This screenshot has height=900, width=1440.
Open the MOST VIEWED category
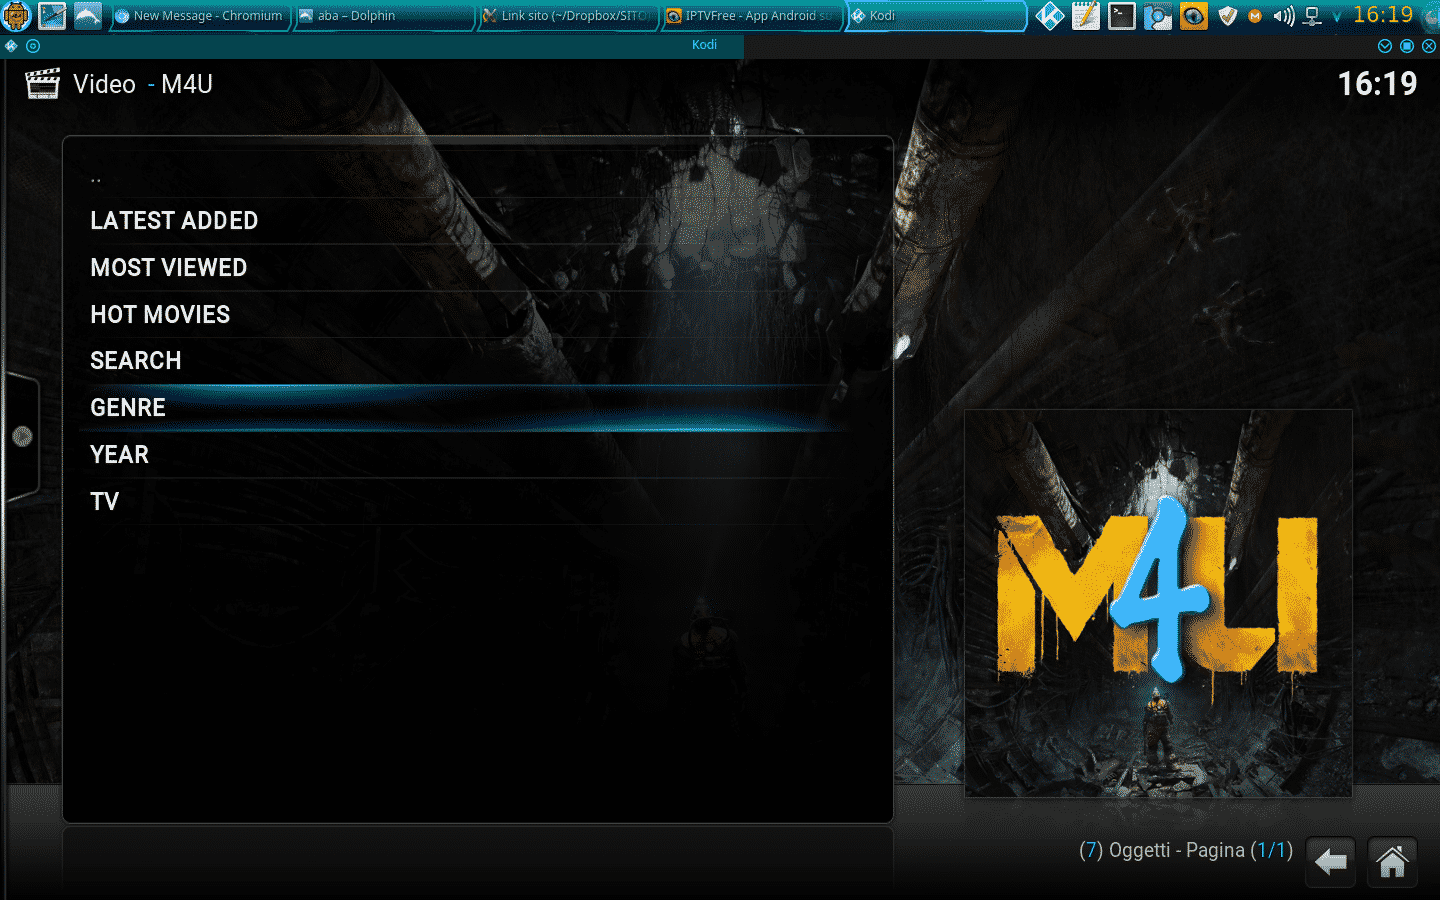point(476,268)
